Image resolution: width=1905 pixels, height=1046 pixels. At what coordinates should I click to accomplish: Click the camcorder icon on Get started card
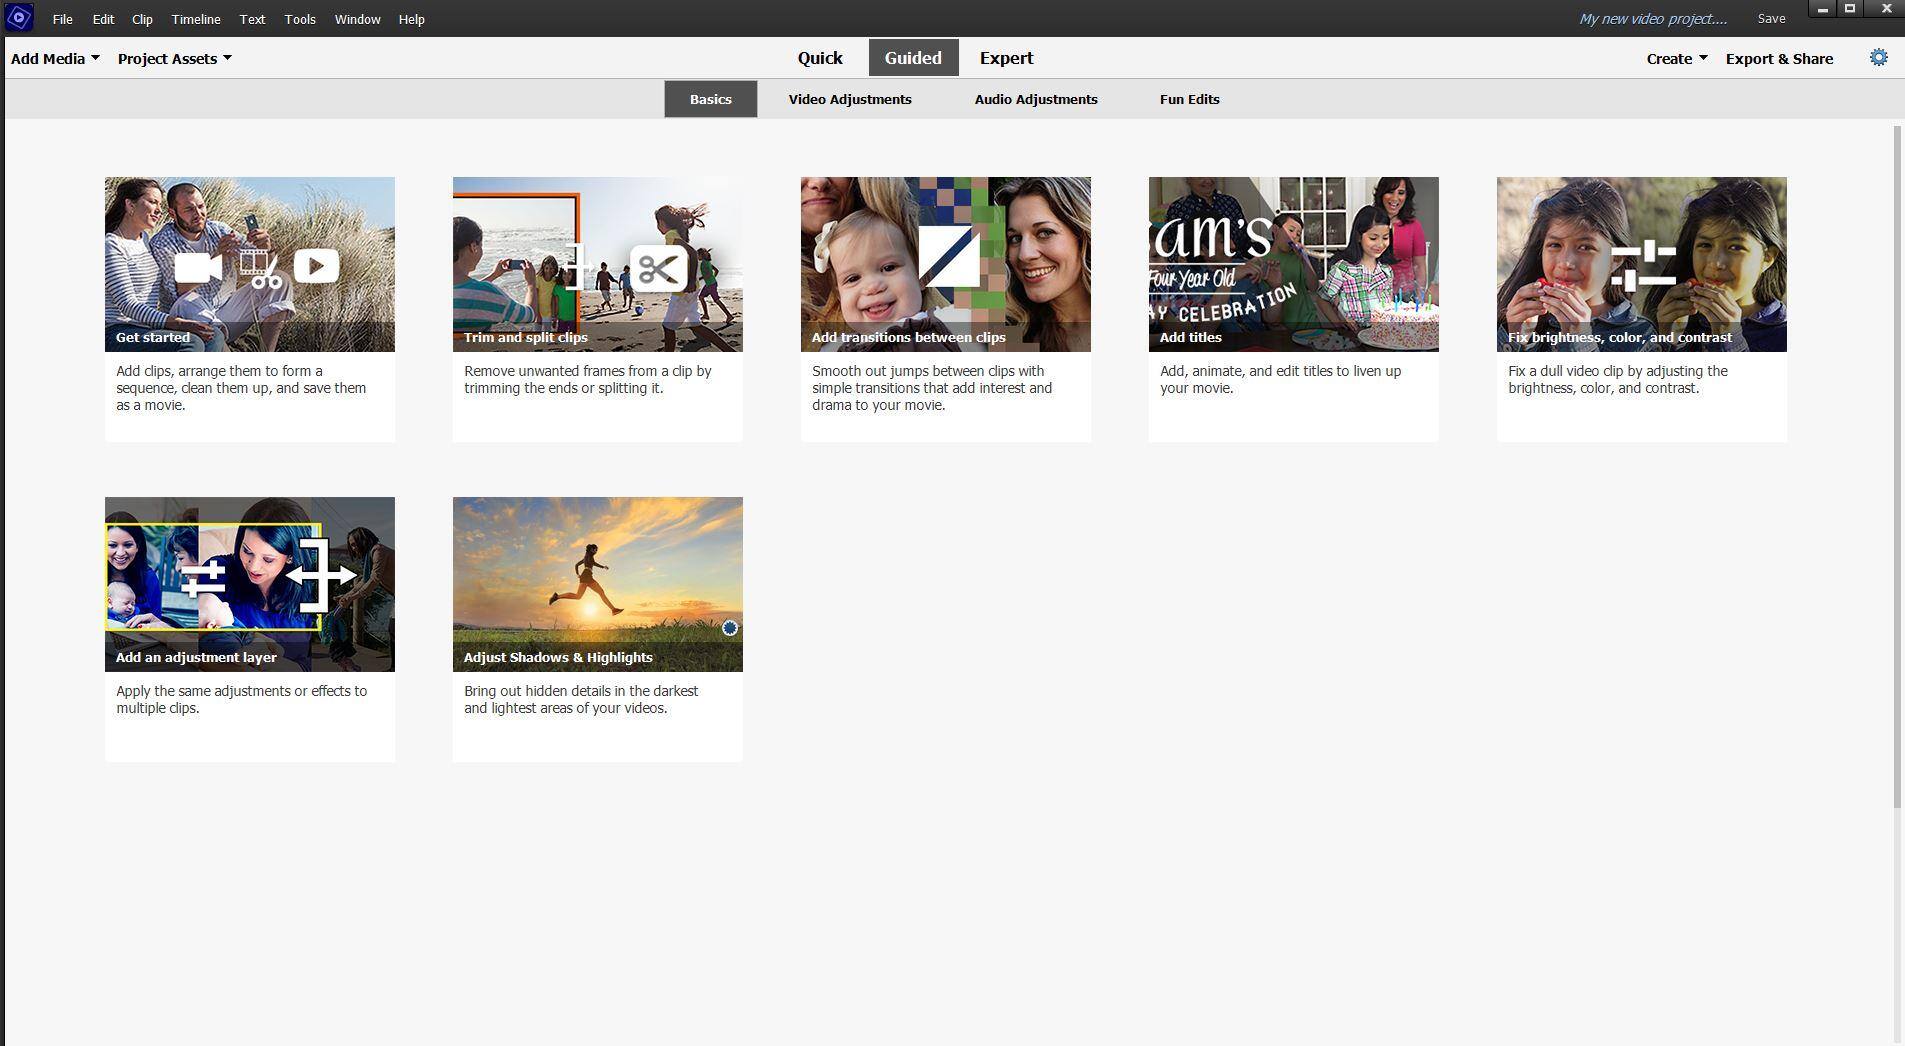click(x=198, y=268)
